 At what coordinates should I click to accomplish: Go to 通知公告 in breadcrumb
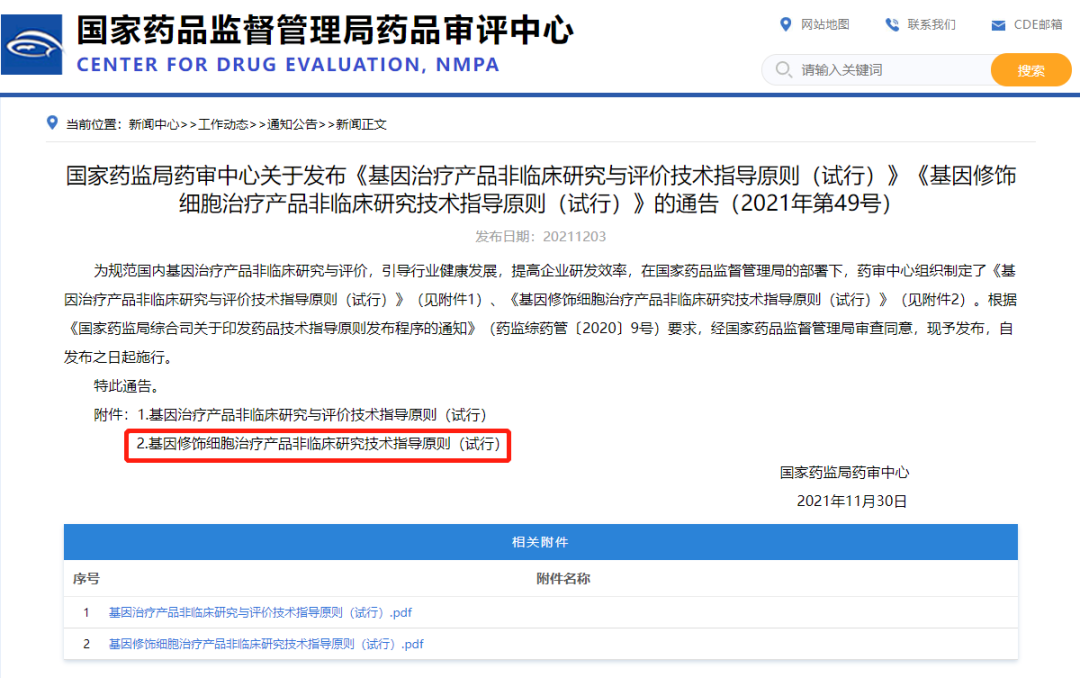click(292, 124)
